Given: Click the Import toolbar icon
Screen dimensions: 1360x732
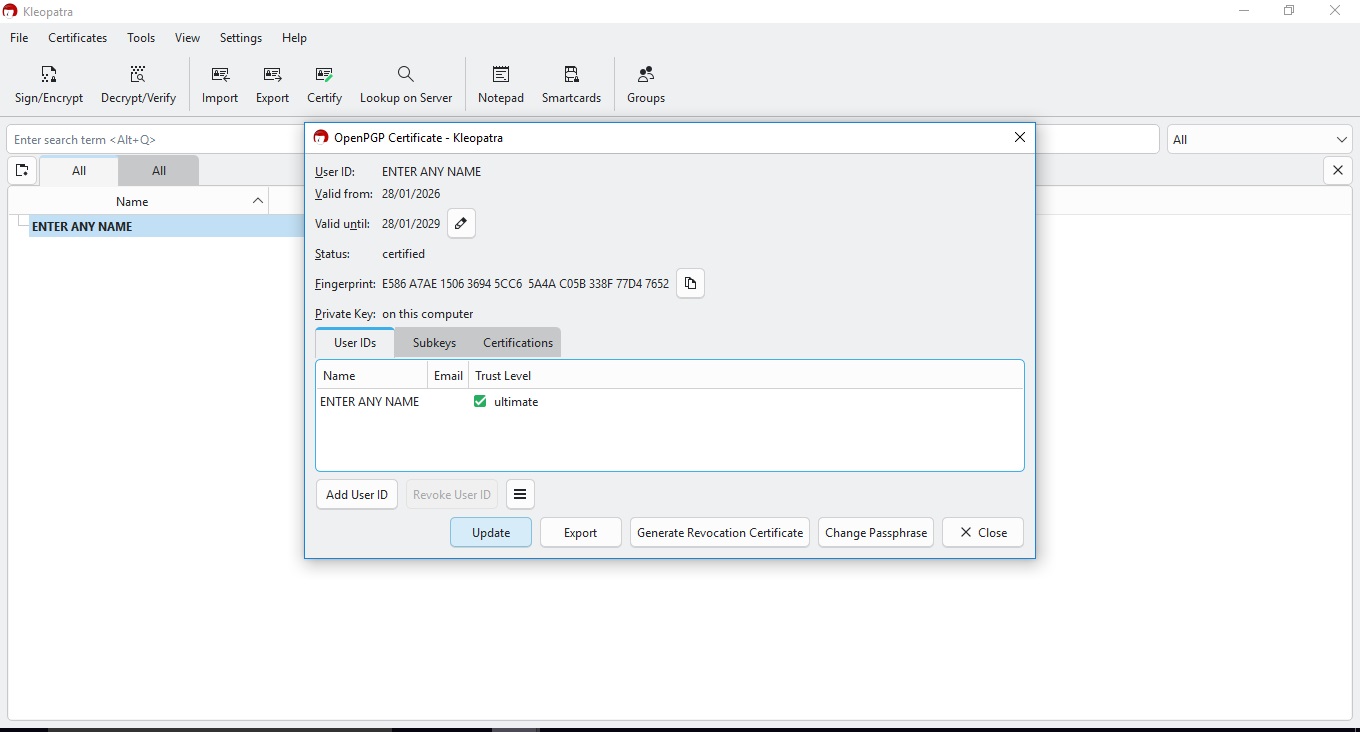Looking at the screenshot, I should [x=220, y=85].
